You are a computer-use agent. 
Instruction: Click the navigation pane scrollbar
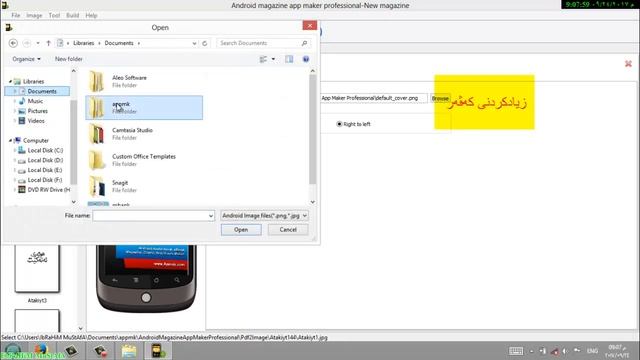(74, 142)
